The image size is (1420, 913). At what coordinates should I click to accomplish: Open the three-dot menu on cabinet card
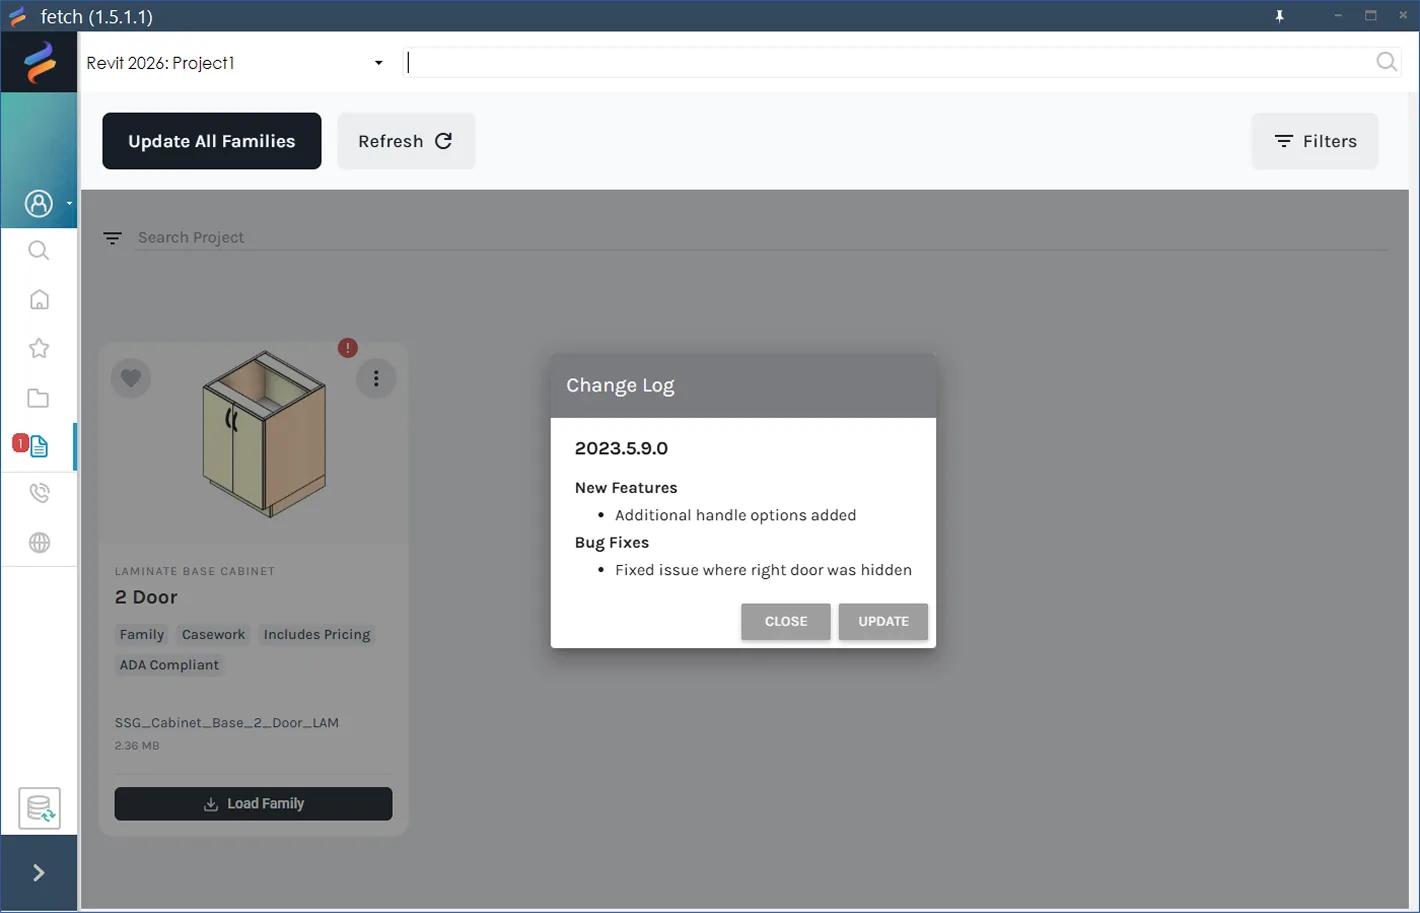pyautogui.click(x=376, y=378)
